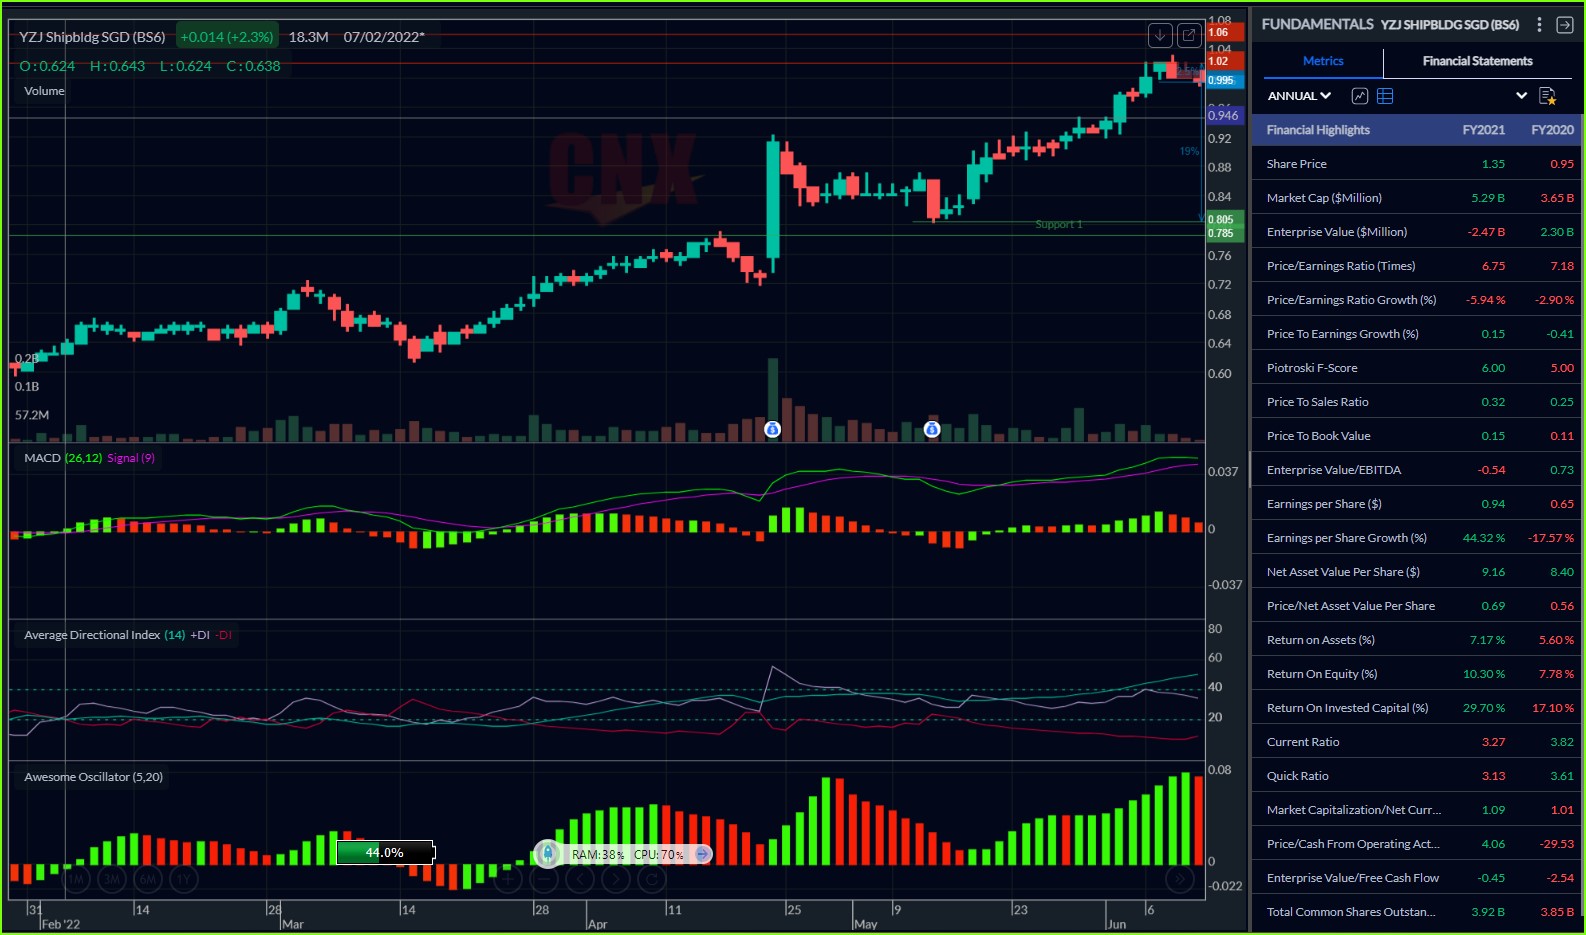Image resolution: width=1586 pixels, height=935 pixels.
Task: Click the 1.06 red price label
Action: [1225, 32]
